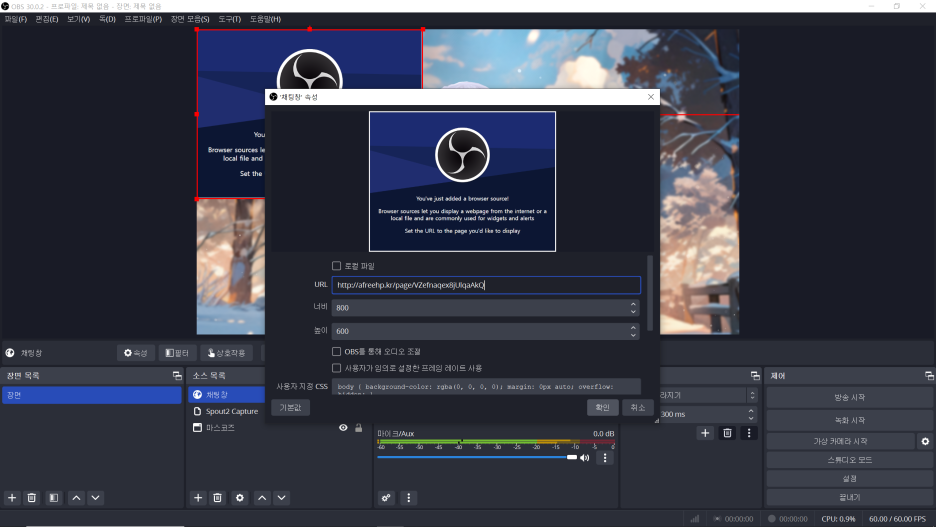Click the properties dialog vertical scrollbar
This screenshot has height=527, width=936.
pos(650,292)
